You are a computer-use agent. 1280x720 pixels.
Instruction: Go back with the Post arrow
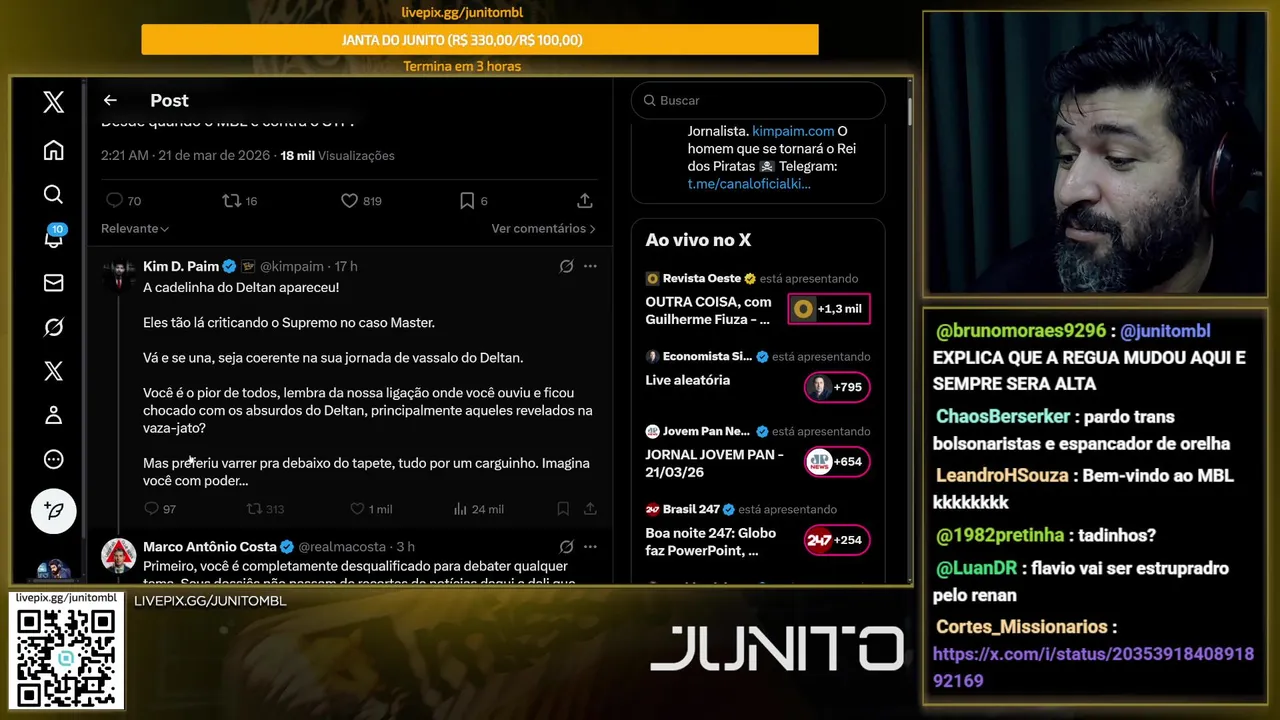tap(110, 100)
